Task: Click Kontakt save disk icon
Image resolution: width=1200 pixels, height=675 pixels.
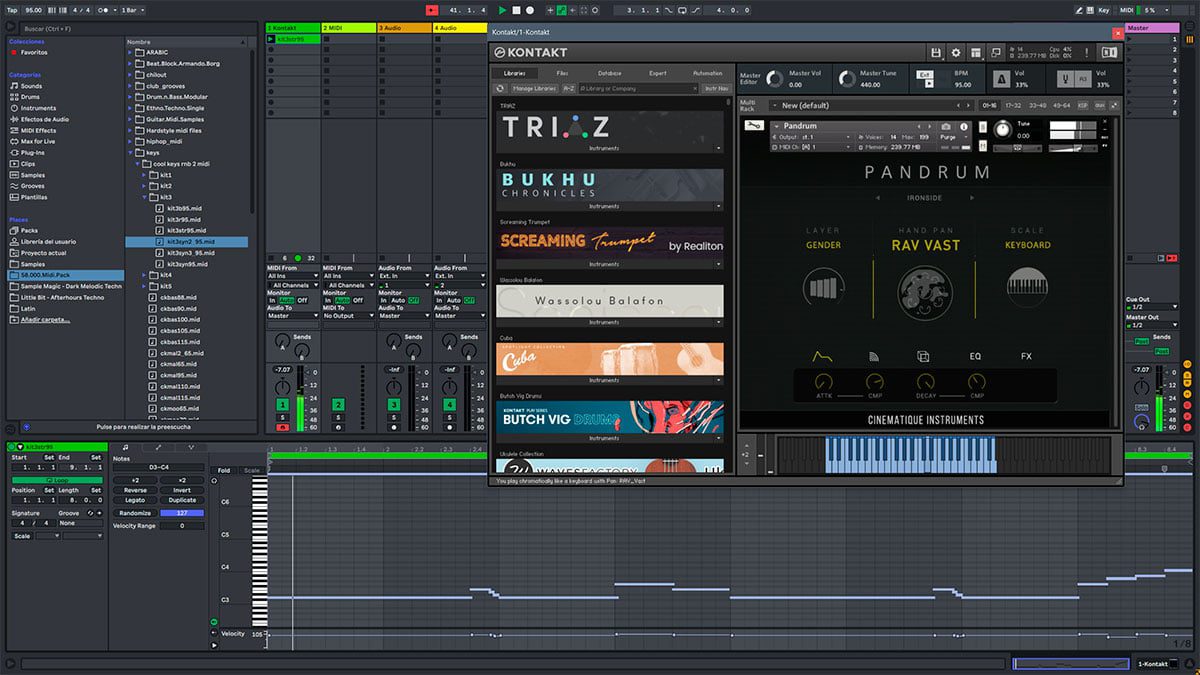Action: 936,52
